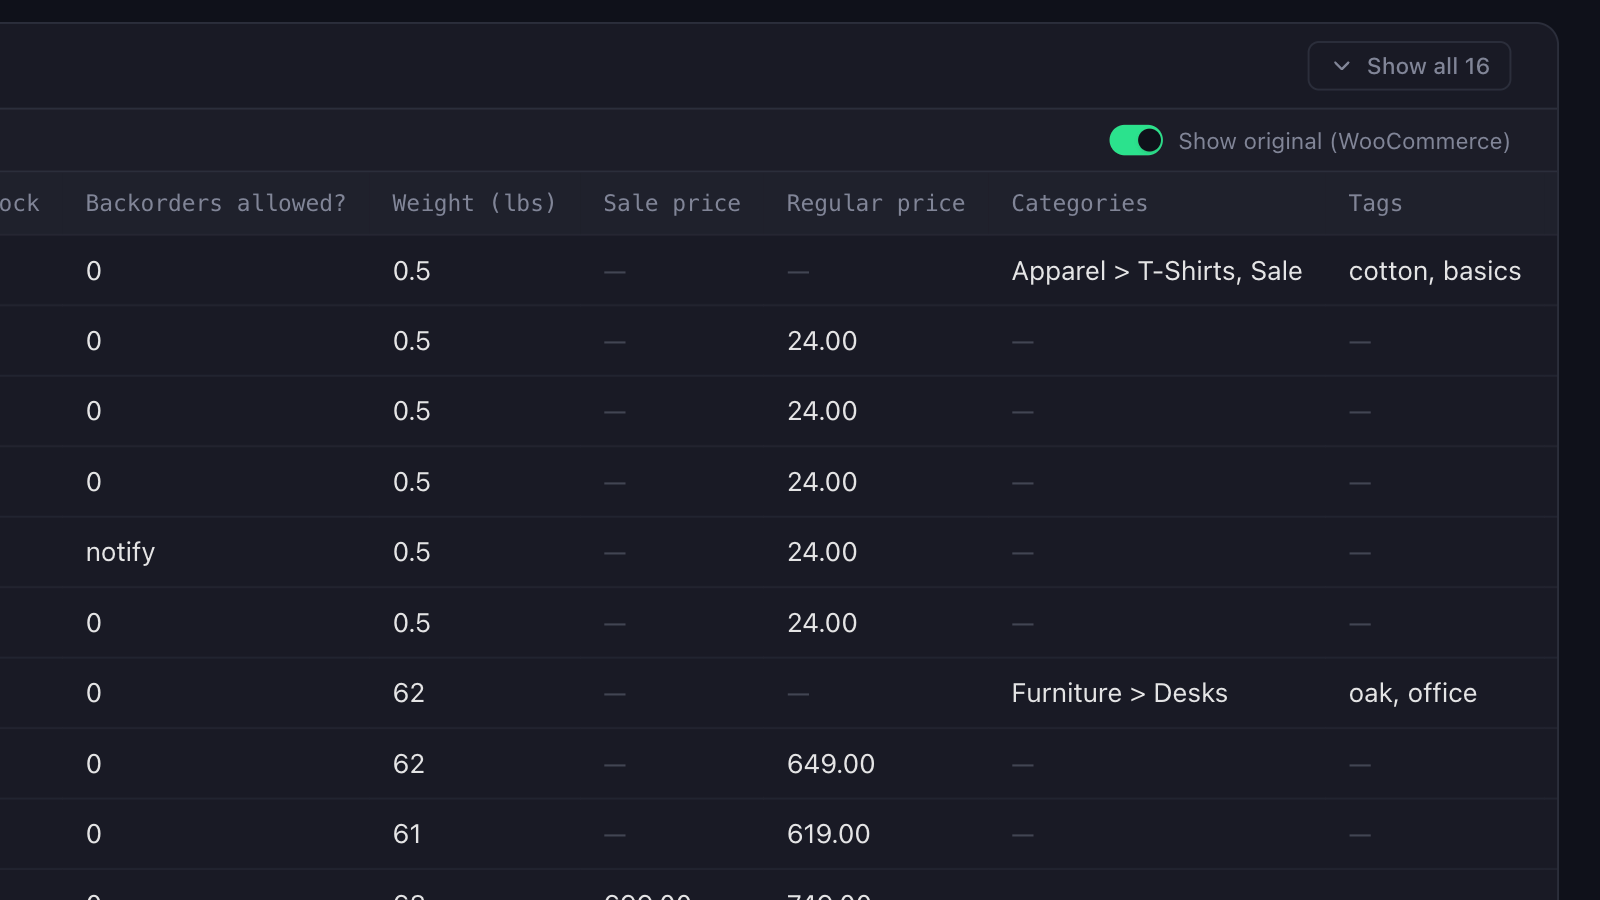Select the notify backorders cell
Screen dimensions: 1600x900
tap(120, 552)
